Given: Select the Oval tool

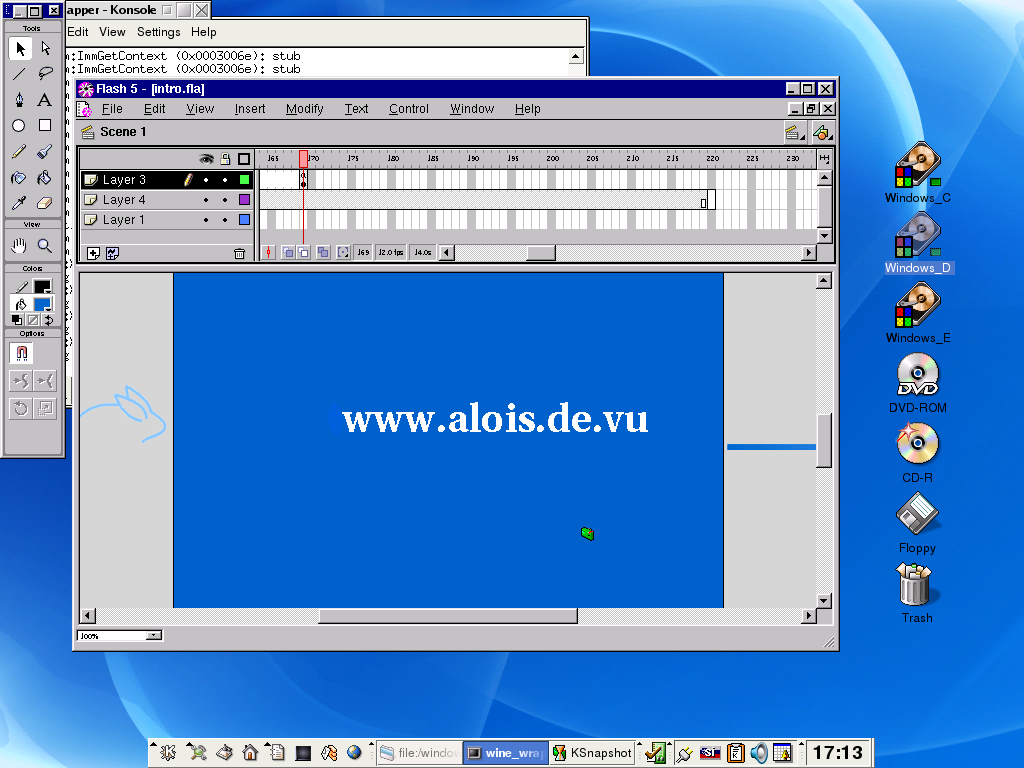Looking at the screenshot, I should tap(20, 125).
